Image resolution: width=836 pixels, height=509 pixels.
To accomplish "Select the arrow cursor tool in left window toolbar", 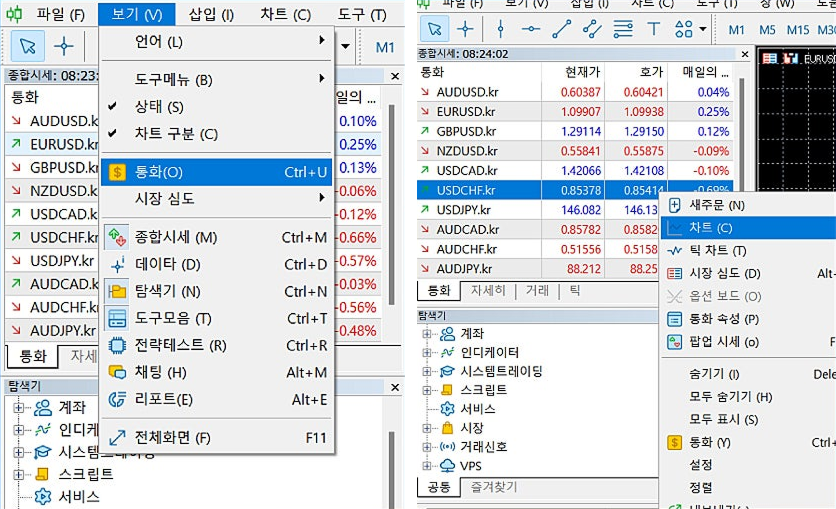I will 27,46.
